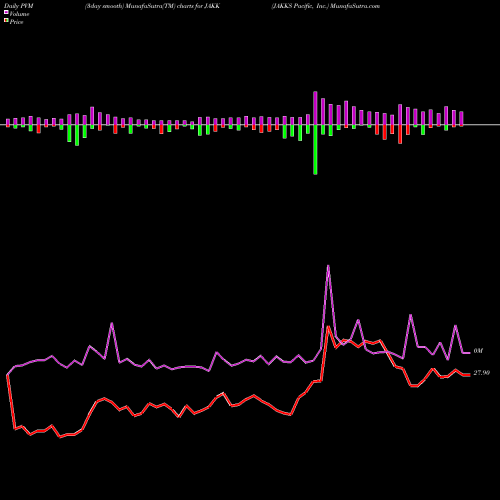
Task: Click the green-red Price legend swatch
Action: point(6,21)
